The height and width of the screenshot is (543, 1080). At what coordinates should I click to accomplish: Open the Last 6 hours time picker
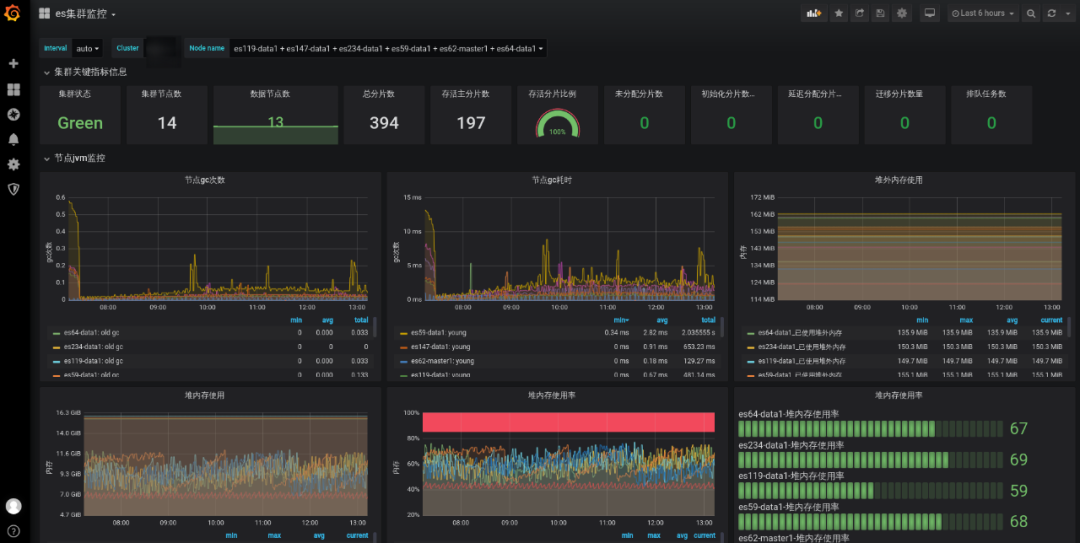pos(983,14)
